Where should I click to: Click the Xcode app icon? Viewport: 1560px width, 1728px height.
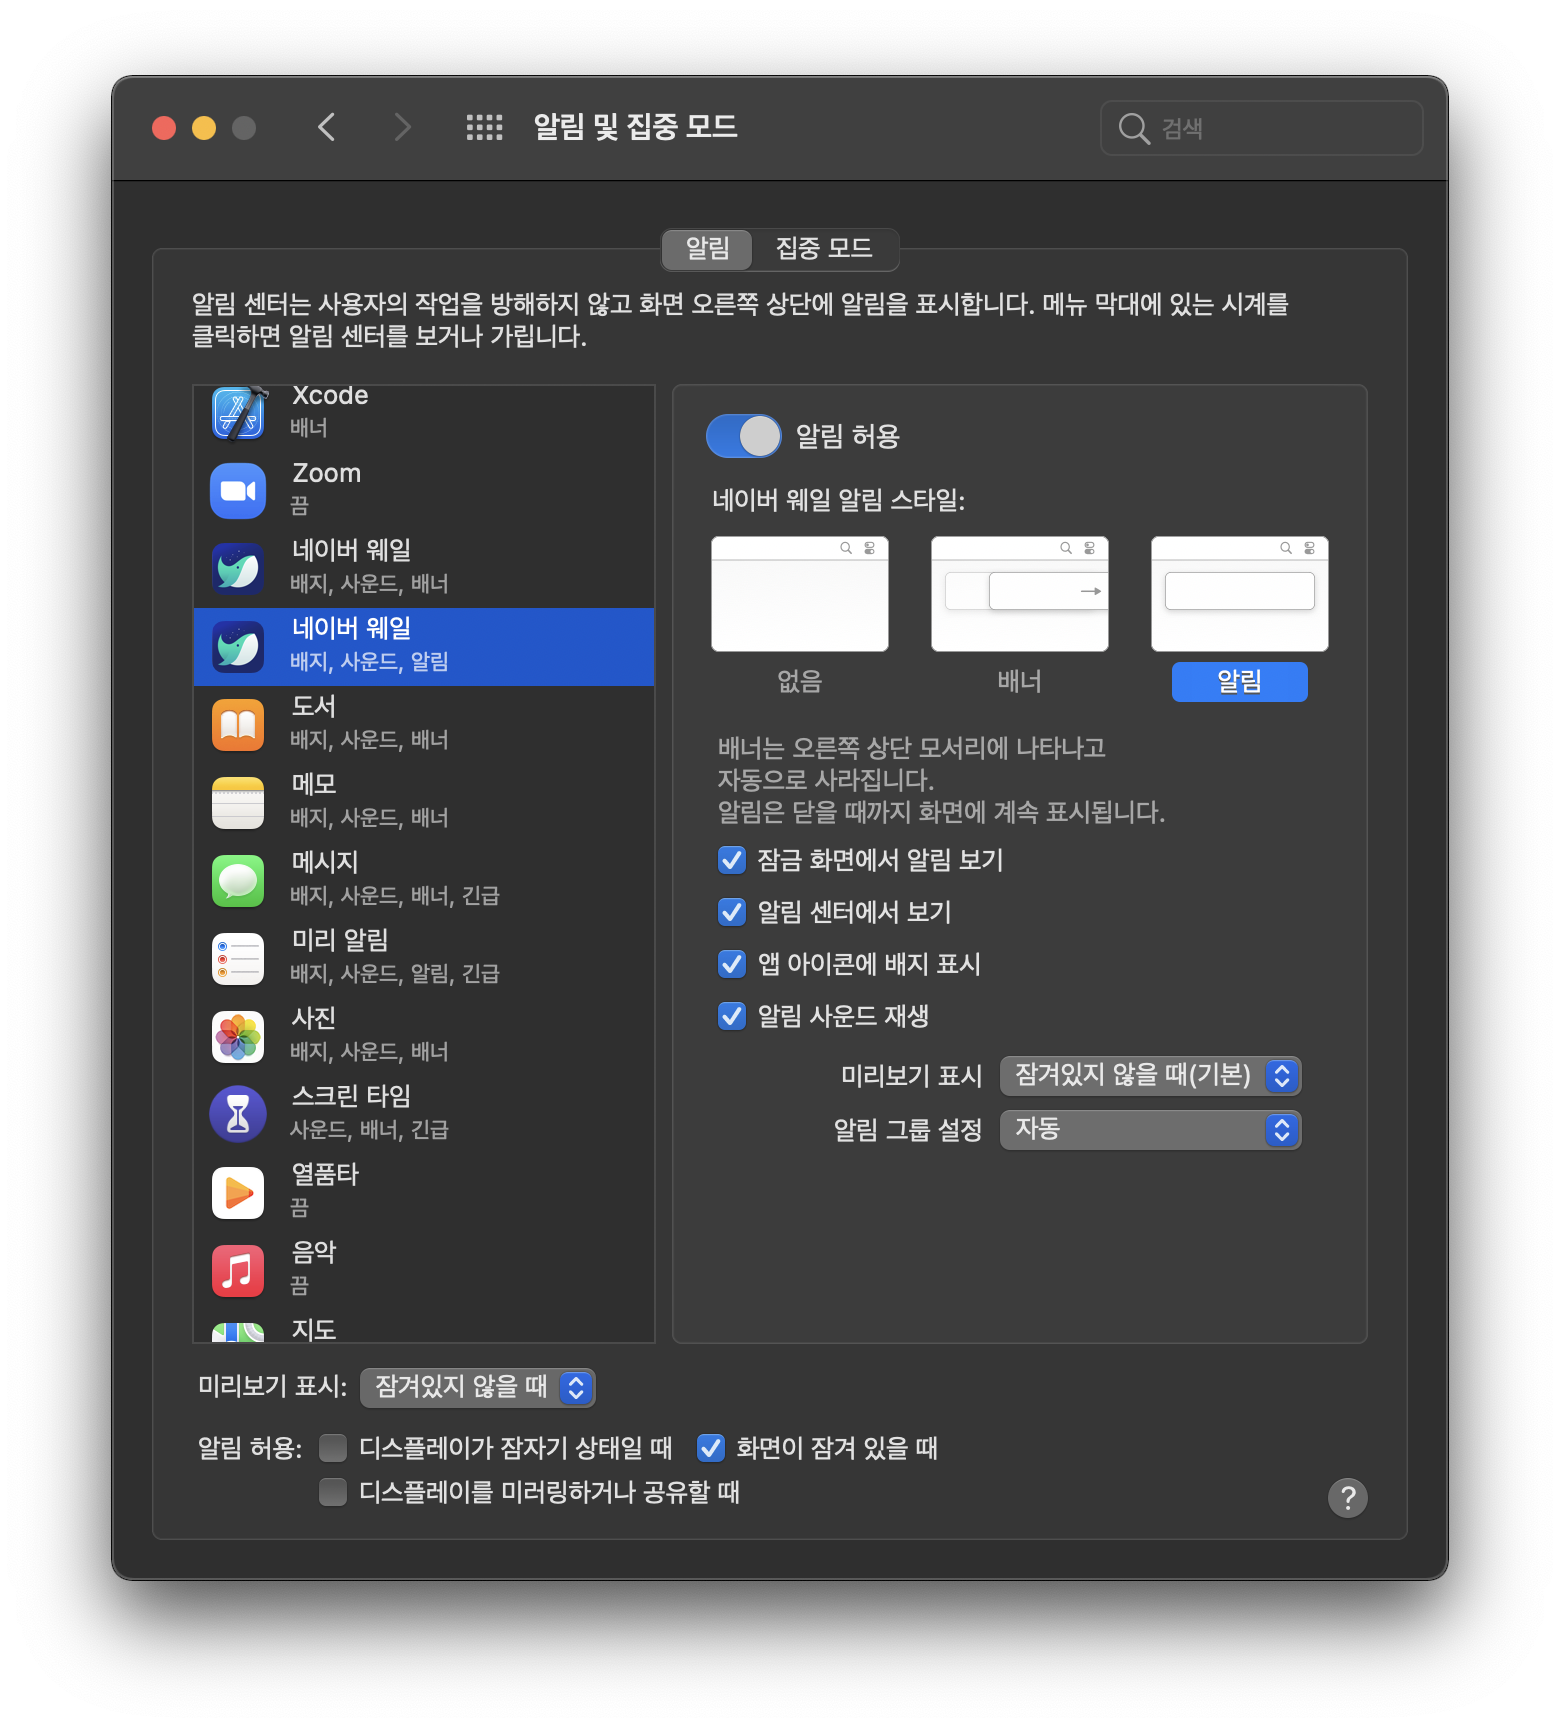(238, 413)
